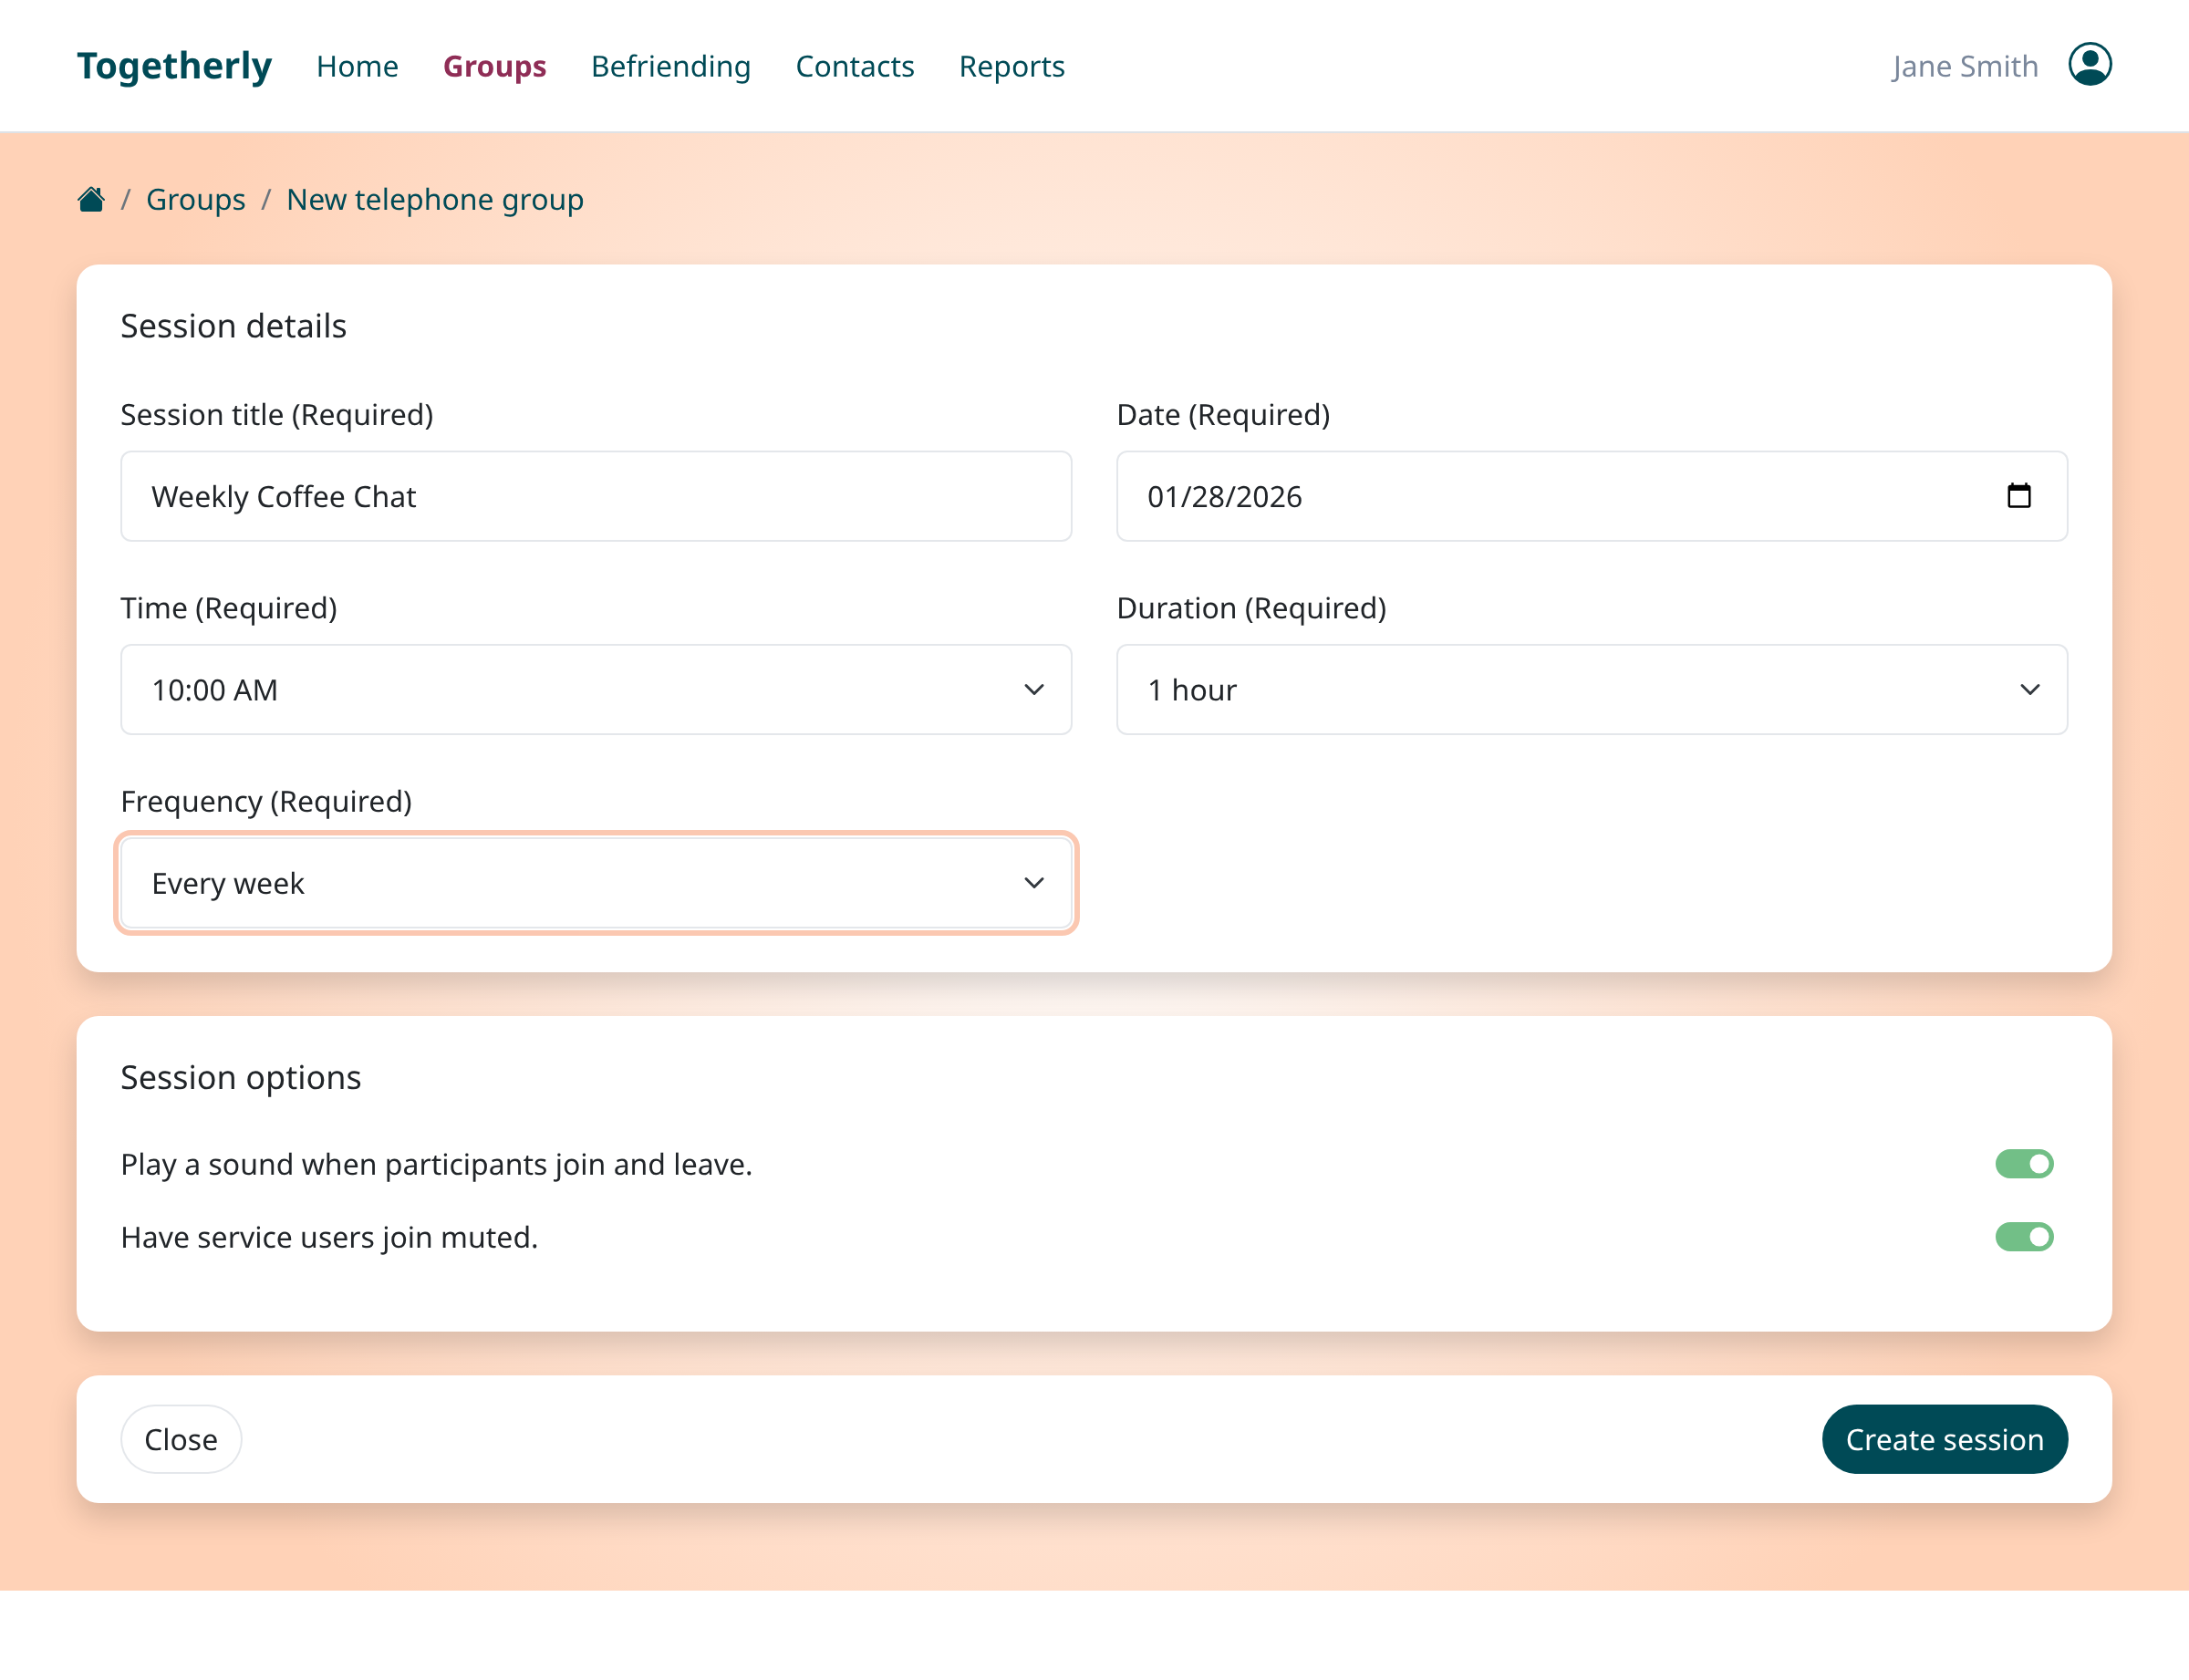Open the Duration dropdown showing 1 hour
This screenshot has width=2189, height=1680.
point(1592,690)
